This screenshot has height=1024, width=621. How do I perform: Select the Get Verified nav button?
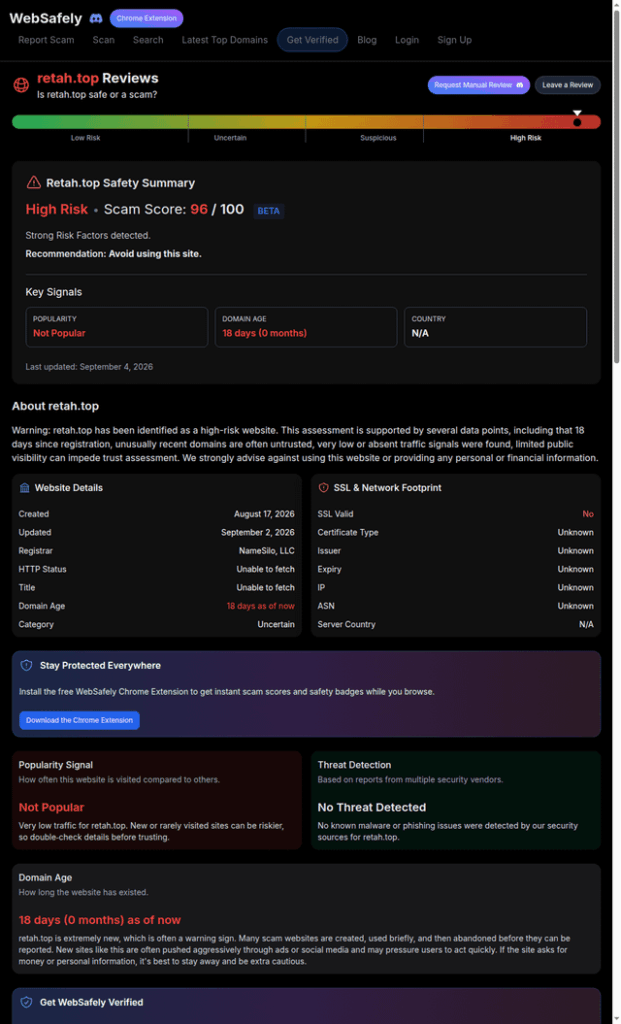click(x=313, y=40)
